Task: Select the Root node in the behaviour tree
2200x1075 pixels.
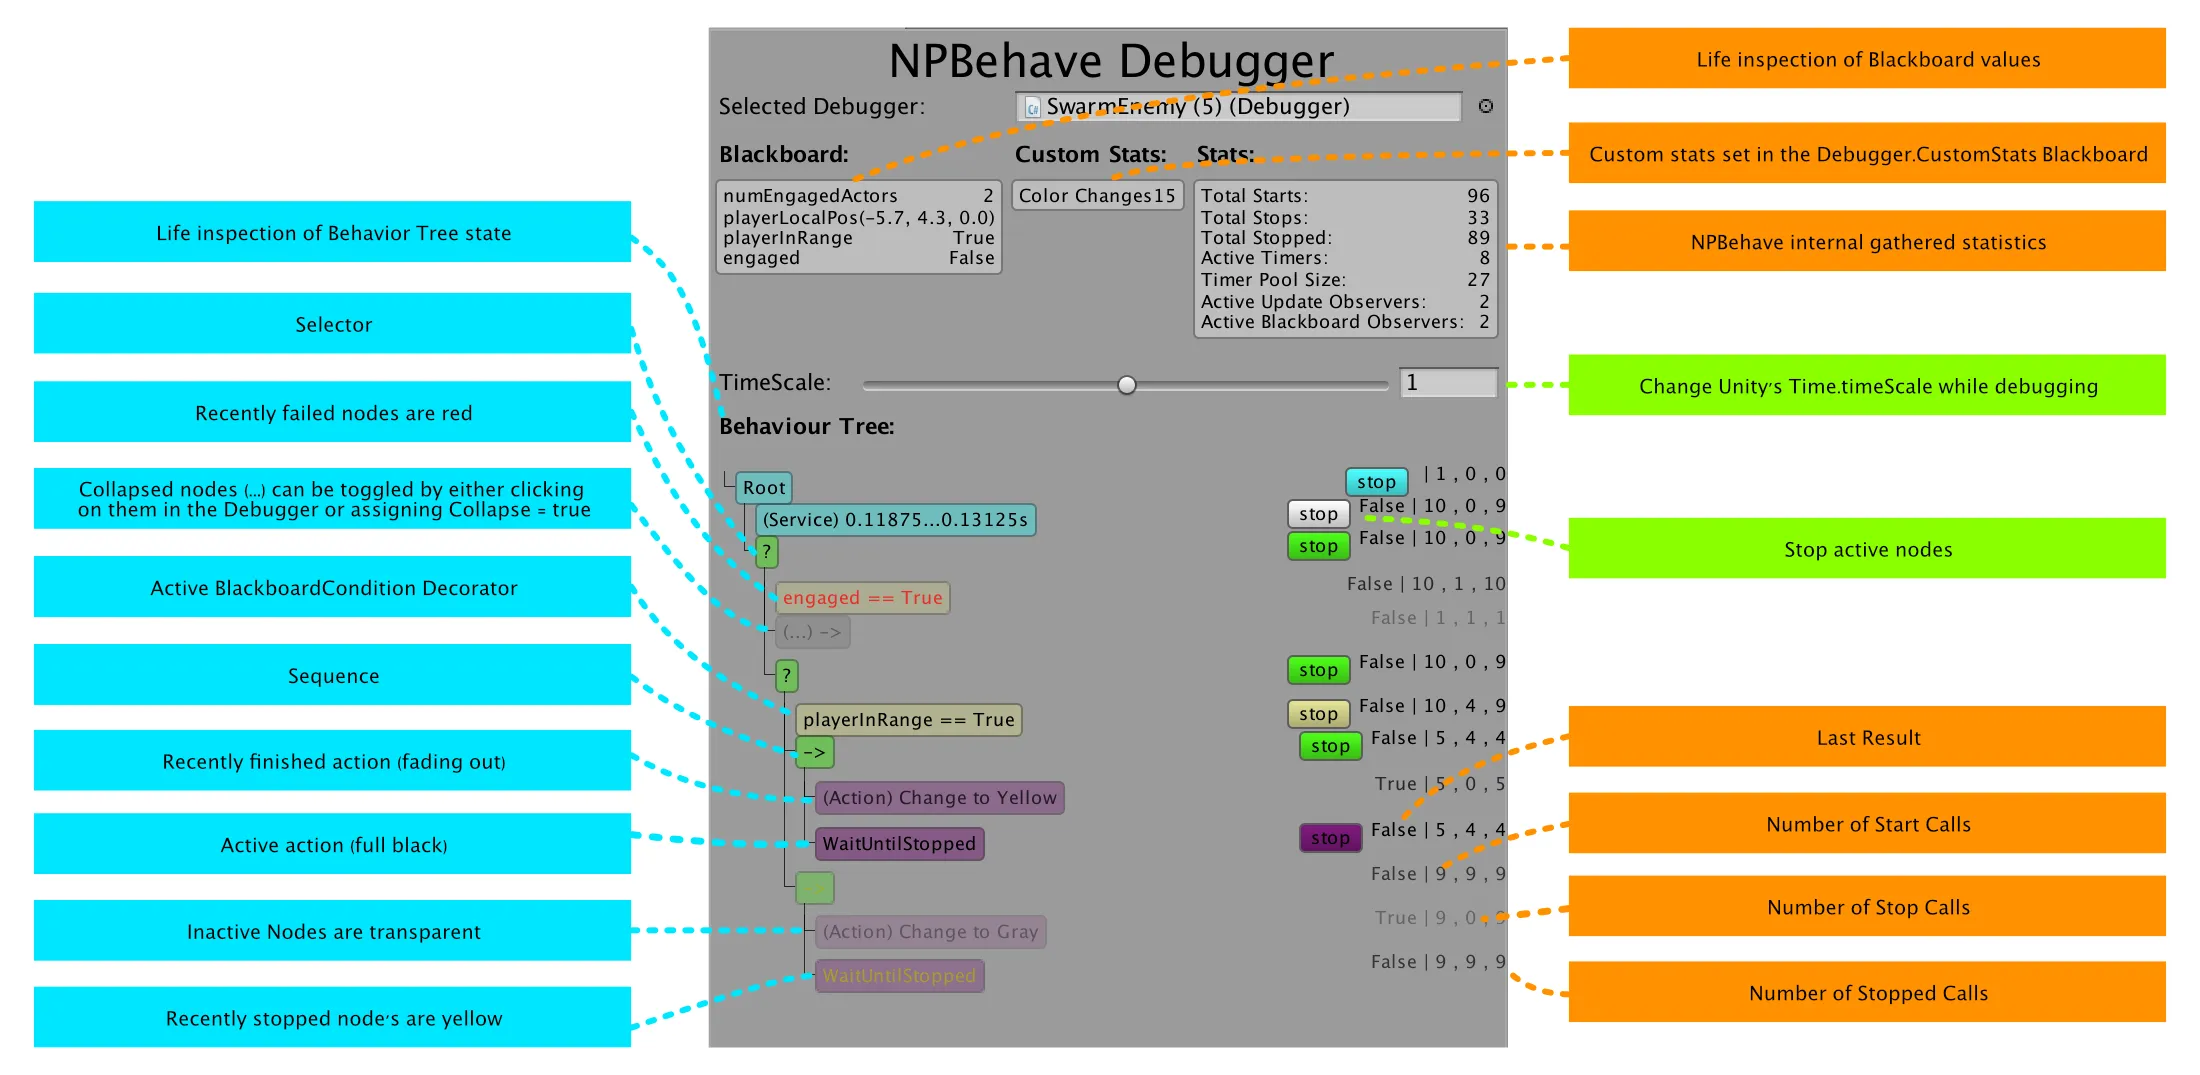Action: [x=764, y=488]
